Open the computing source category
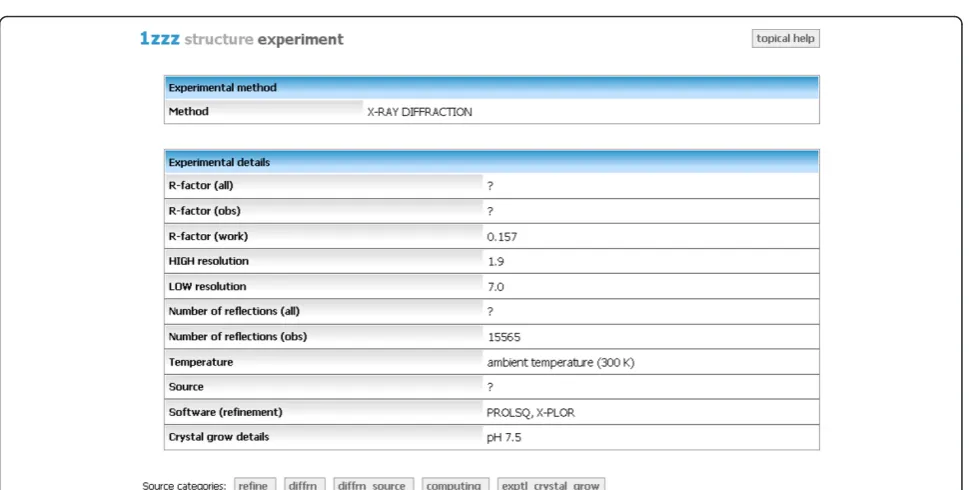The width and height of the screenshot is (969, 490). point(455,485)
